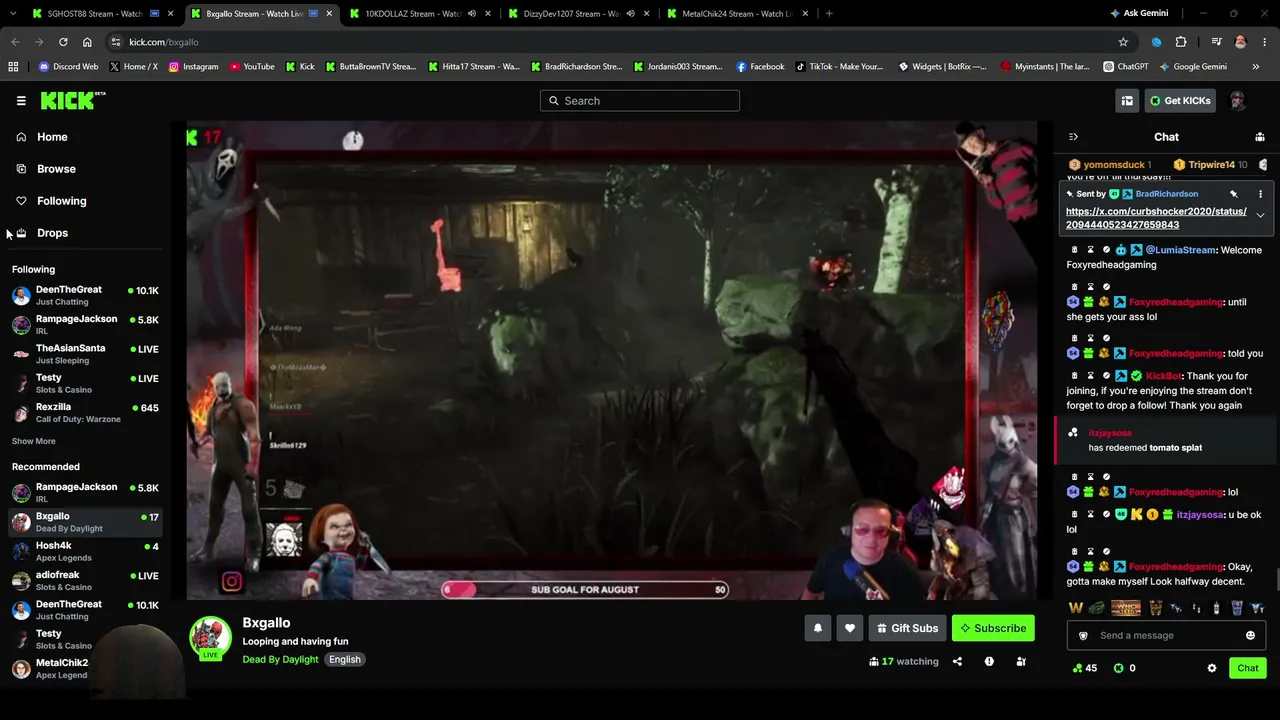The height and width of the screenshot is (720, 1280).
Task: Open a new browser tab with the plus button
Action: tap(829, 14)
